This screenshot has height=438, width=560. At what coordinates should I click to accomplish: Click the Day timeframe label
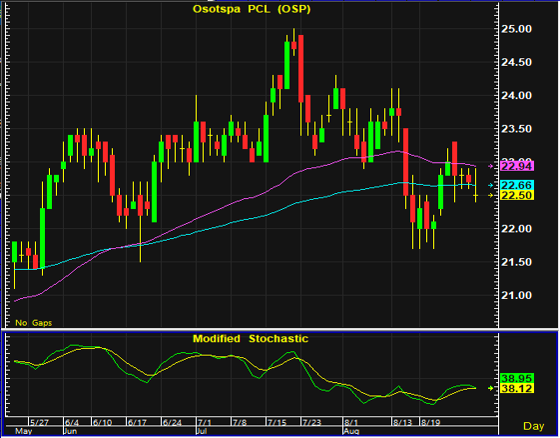[534, 426]
